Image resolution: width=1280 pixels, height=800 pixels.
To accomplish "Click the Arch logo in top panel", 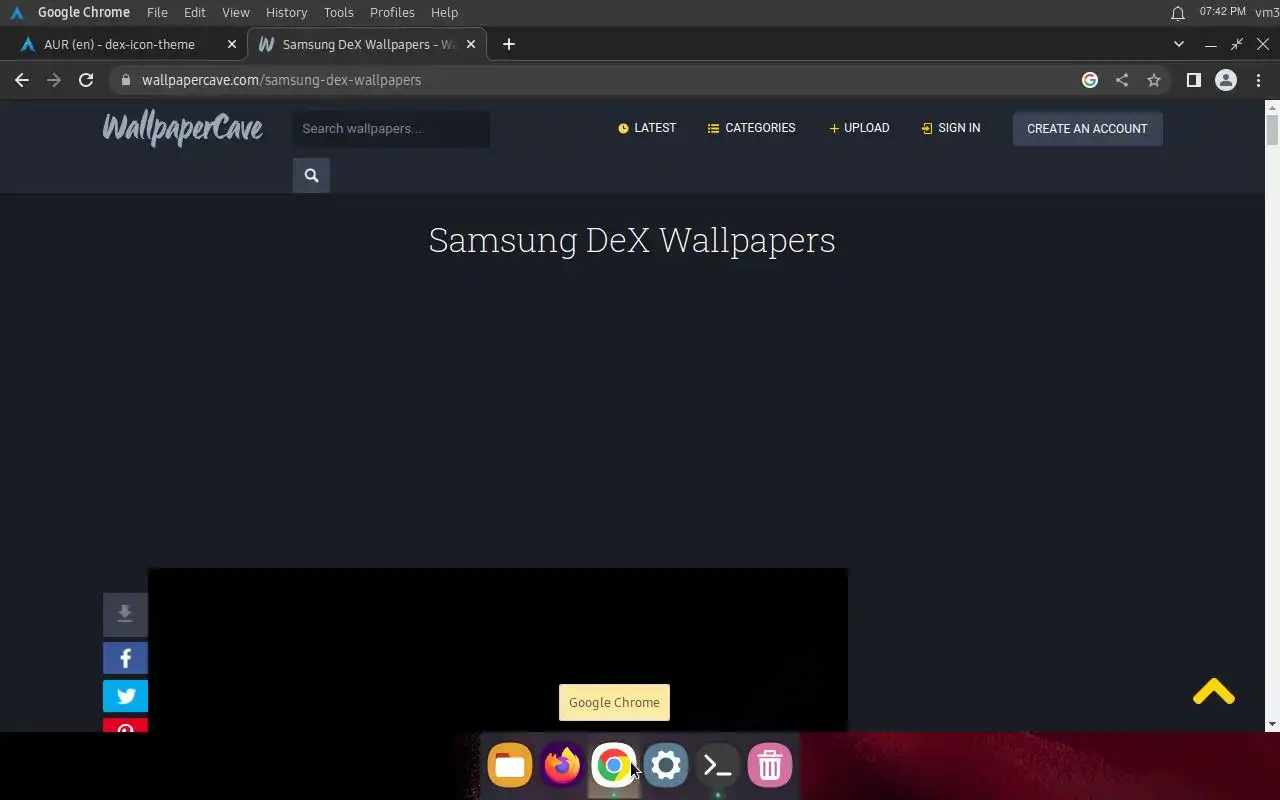I will 17,12.
